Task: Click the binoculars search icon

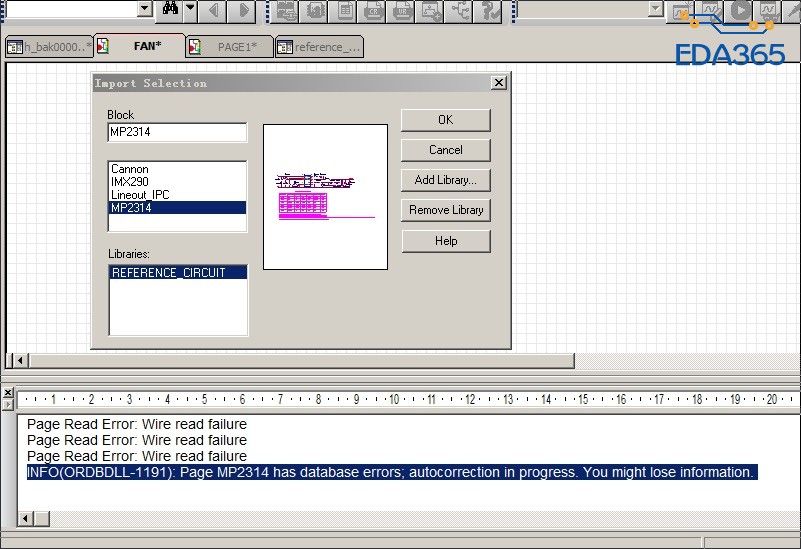Action: (170, 9)
